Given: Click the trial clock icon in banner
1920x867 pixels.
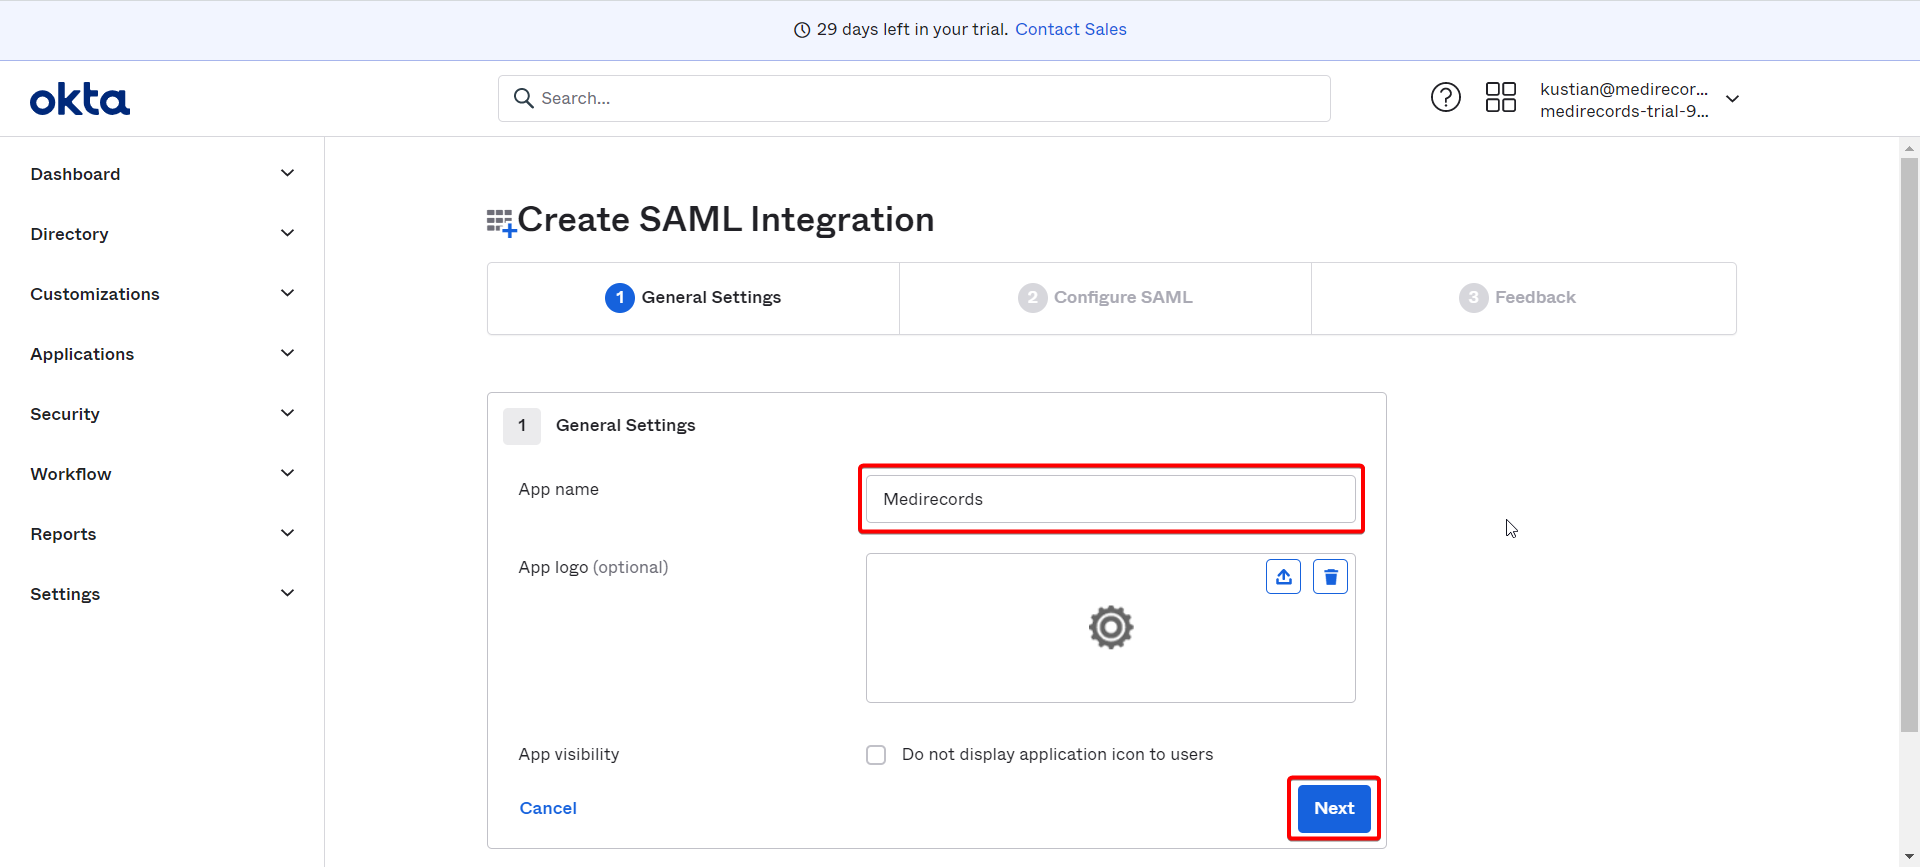Looking at the screenshot, I should 802,30.
